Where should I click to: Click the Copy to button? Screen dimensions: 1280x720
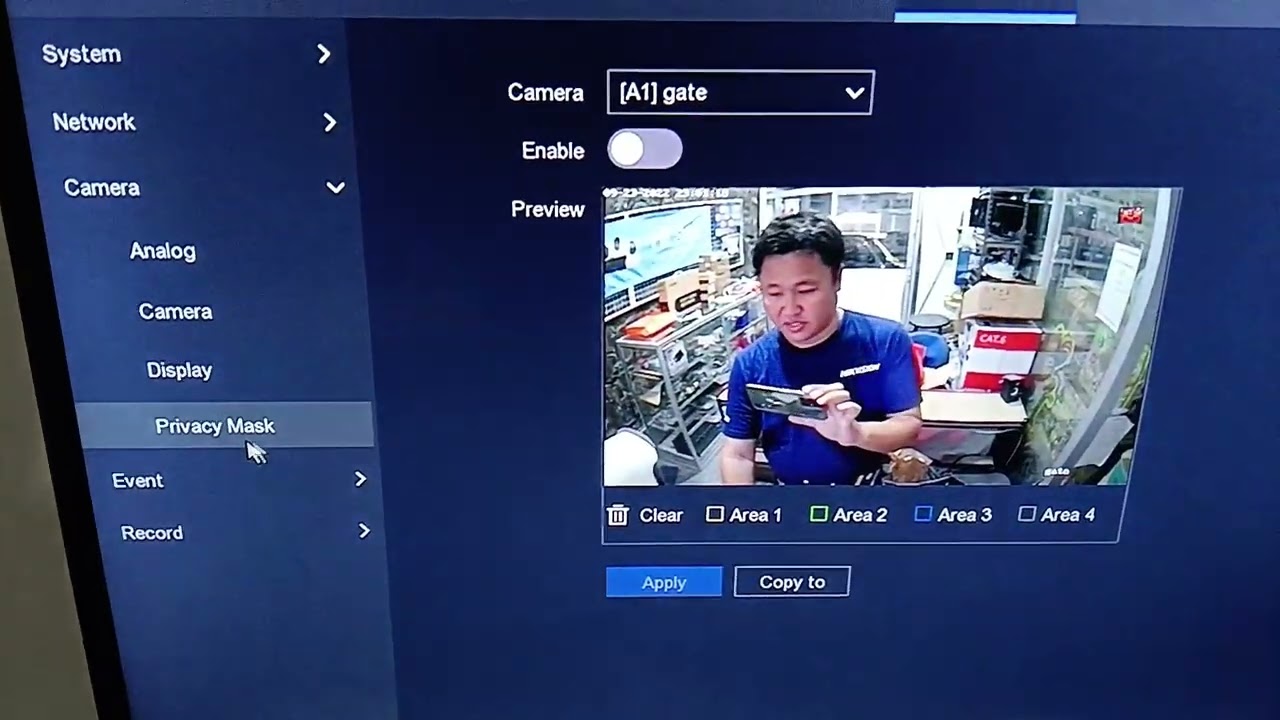792,582
